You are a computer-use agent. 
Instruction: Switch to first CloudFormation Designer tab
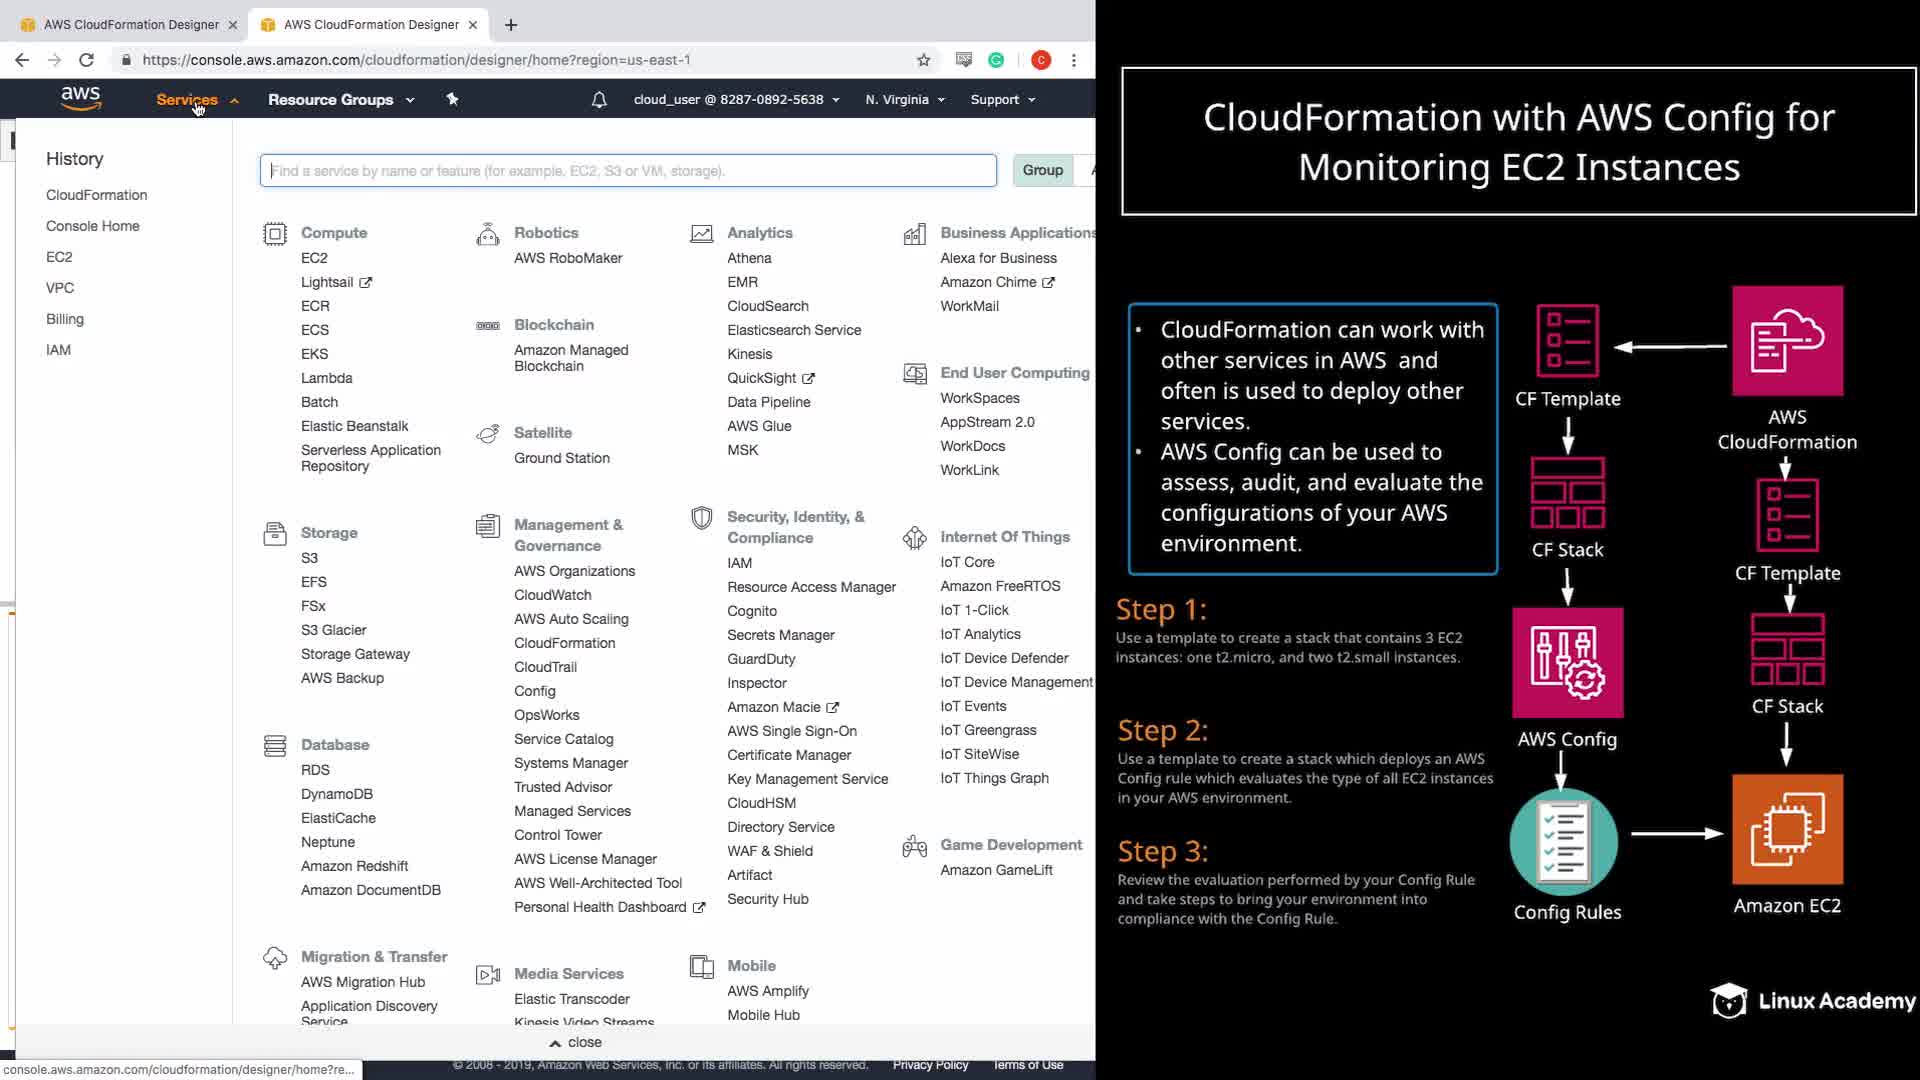pyautogui.click(x=130, y=24)
